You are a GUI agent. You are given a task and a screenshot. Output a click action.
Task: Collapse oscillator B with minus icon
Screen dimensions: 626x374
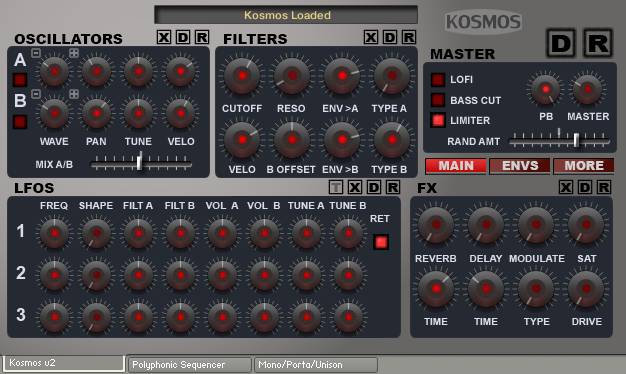coord(36,94)
